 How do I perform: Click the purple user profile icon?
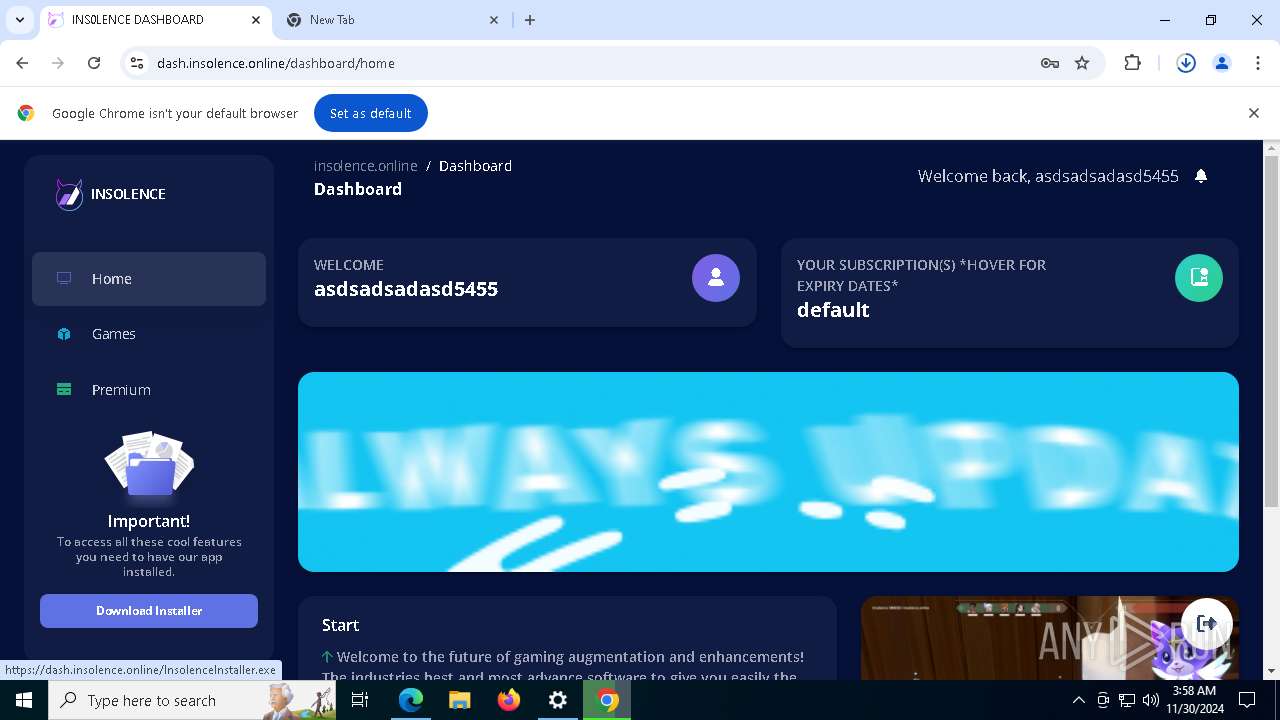click(x=716, y=278)
